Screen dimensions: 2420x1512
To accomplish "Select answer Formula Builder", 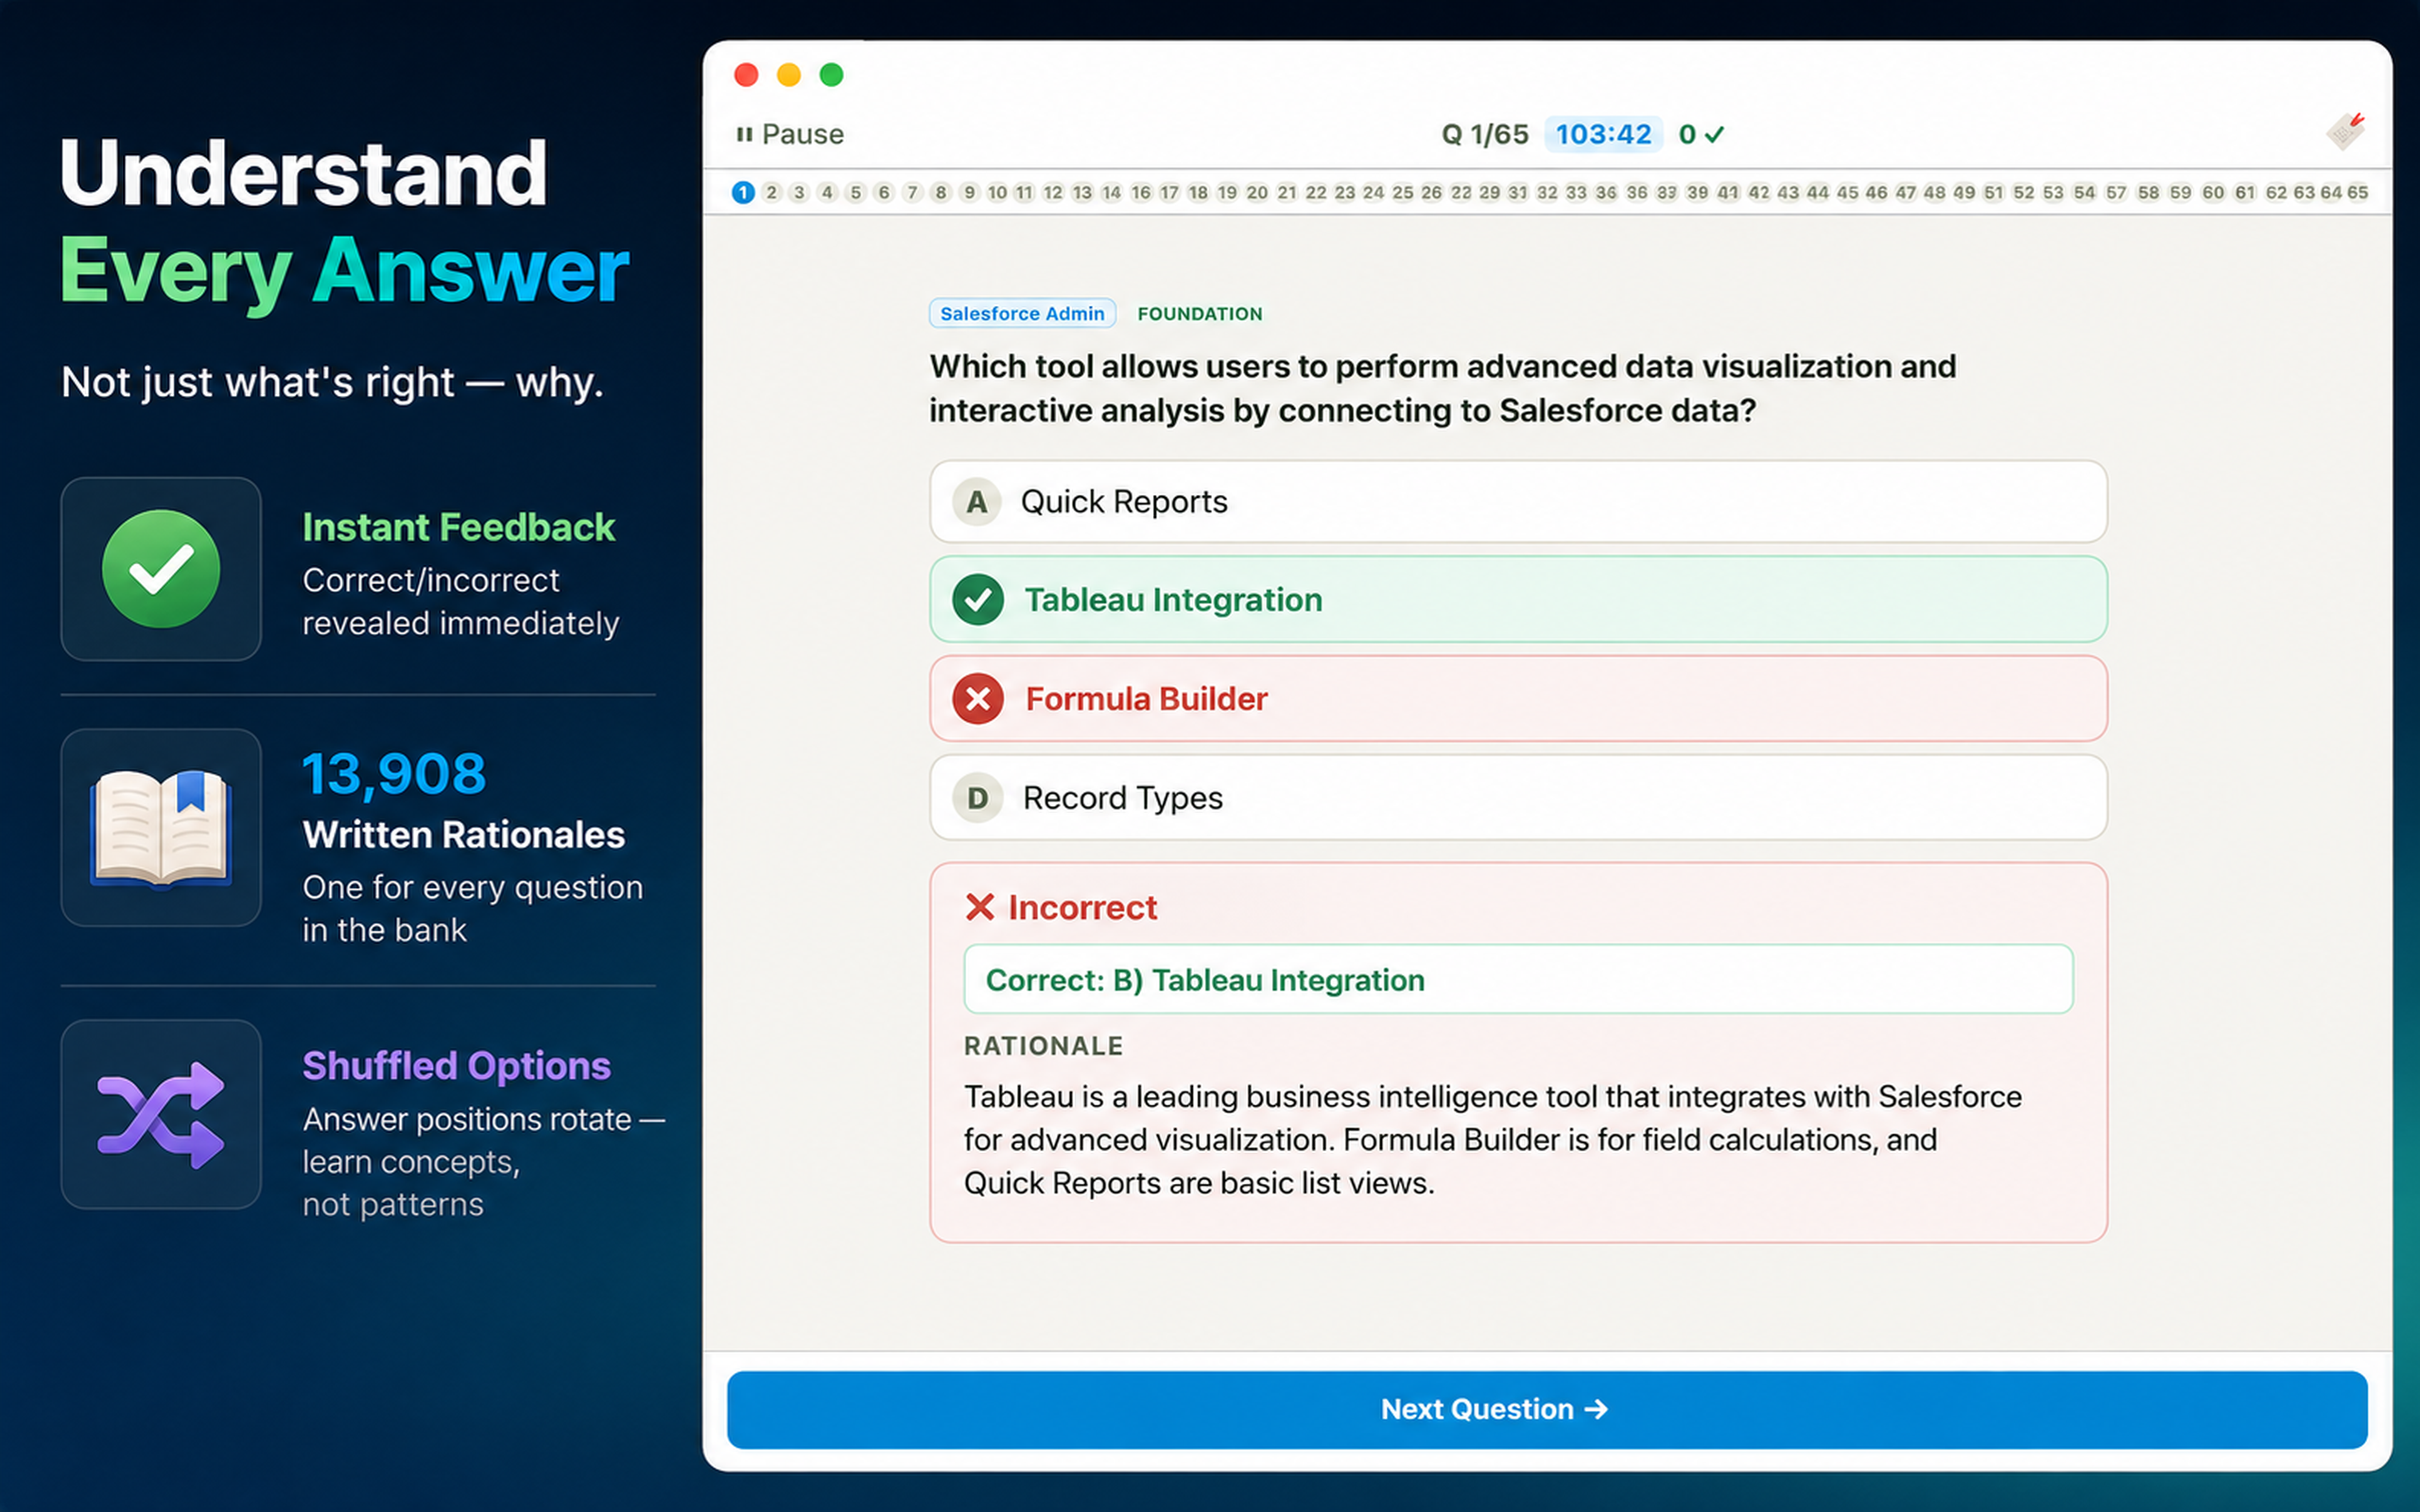I will [1518, 699].
